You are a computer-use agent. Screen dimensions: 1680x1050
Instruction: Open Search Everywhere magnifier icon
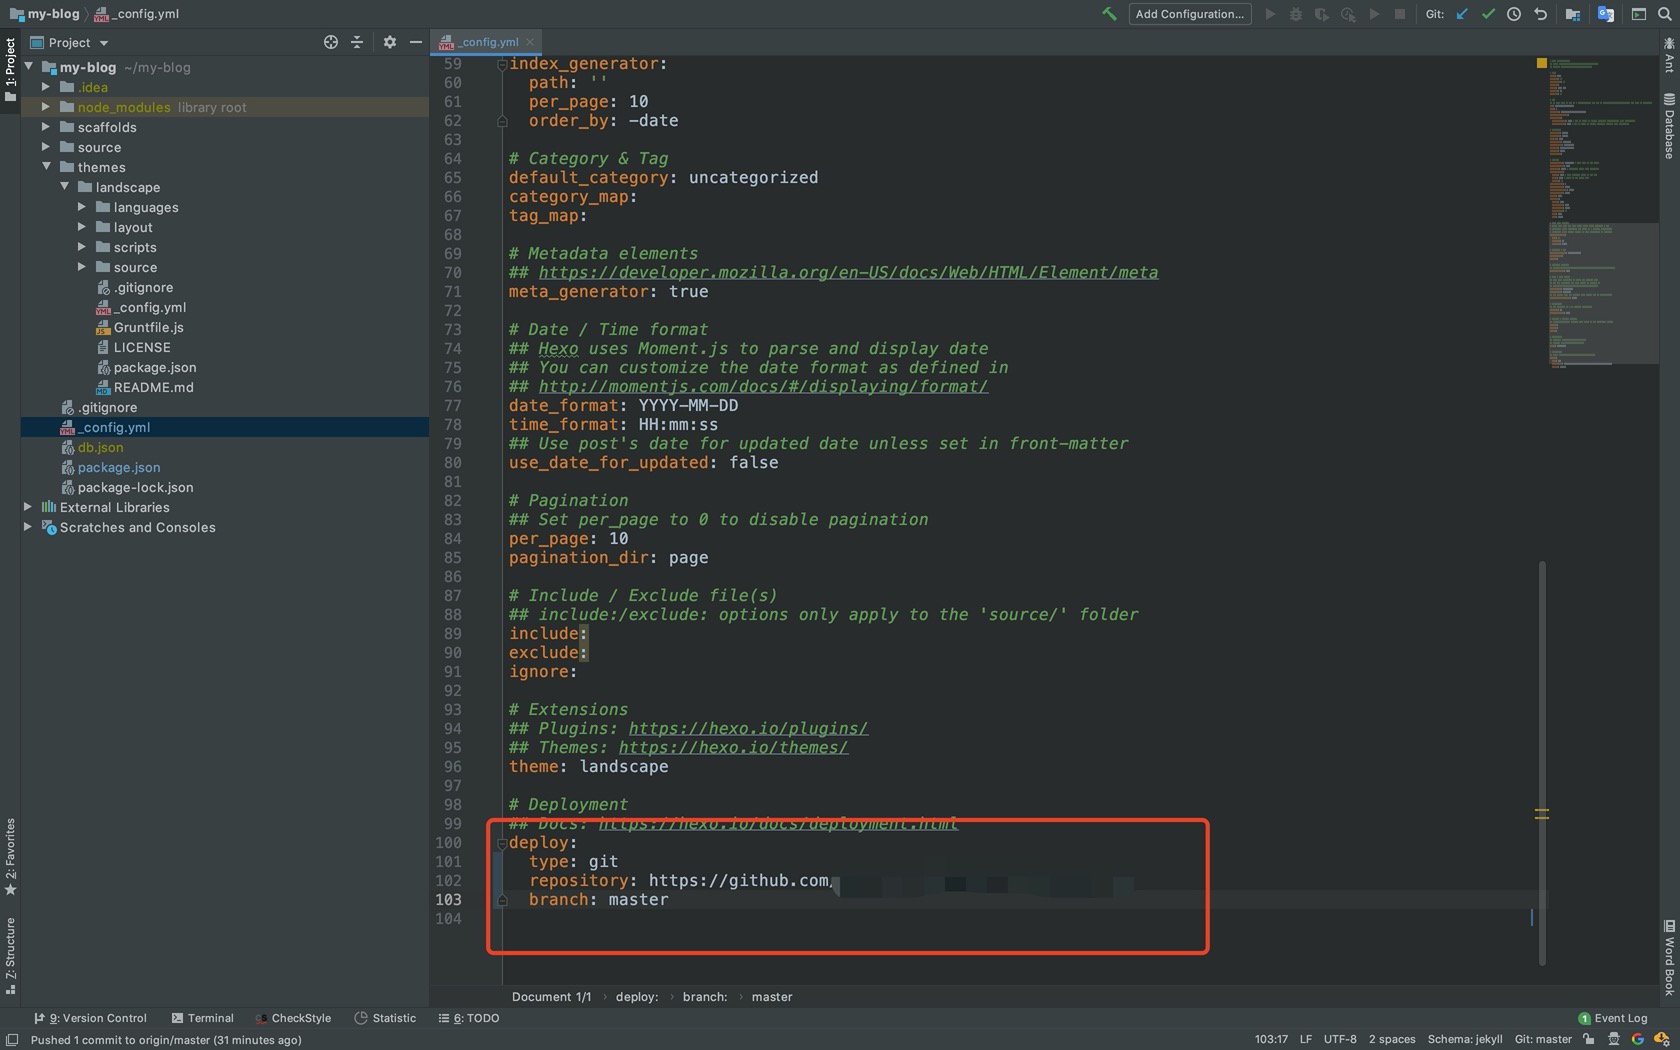coord(1665,14)
